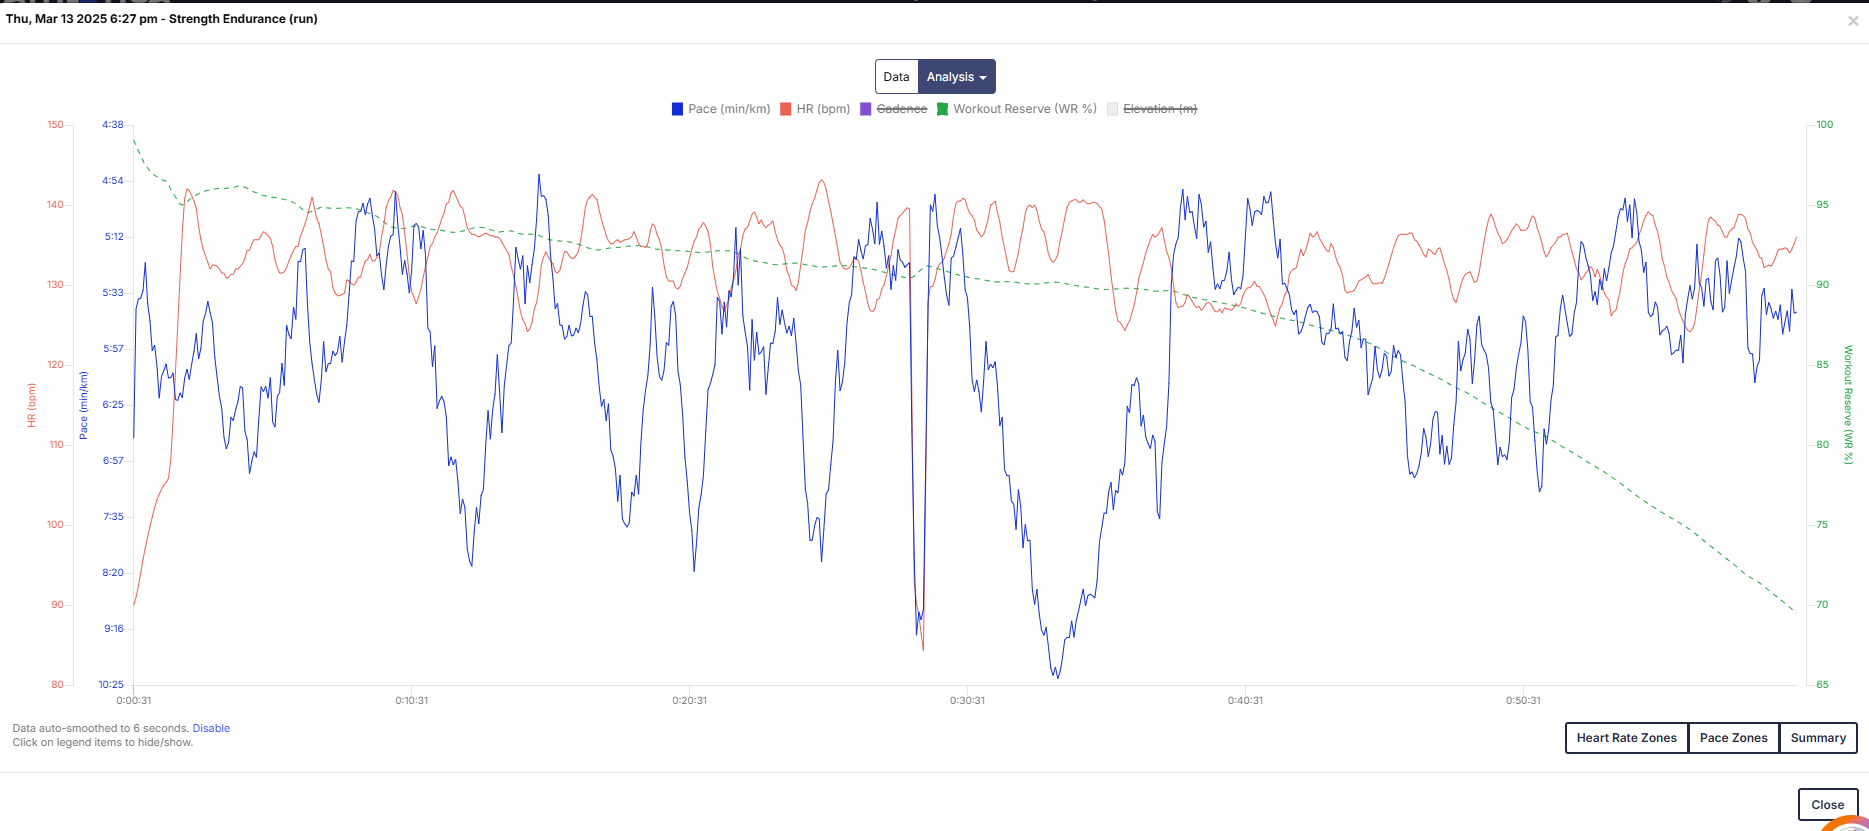Click the 'Workout Reserve (WR %)' axis title
1869x831 pixels.
click(x=1848, y=405)
